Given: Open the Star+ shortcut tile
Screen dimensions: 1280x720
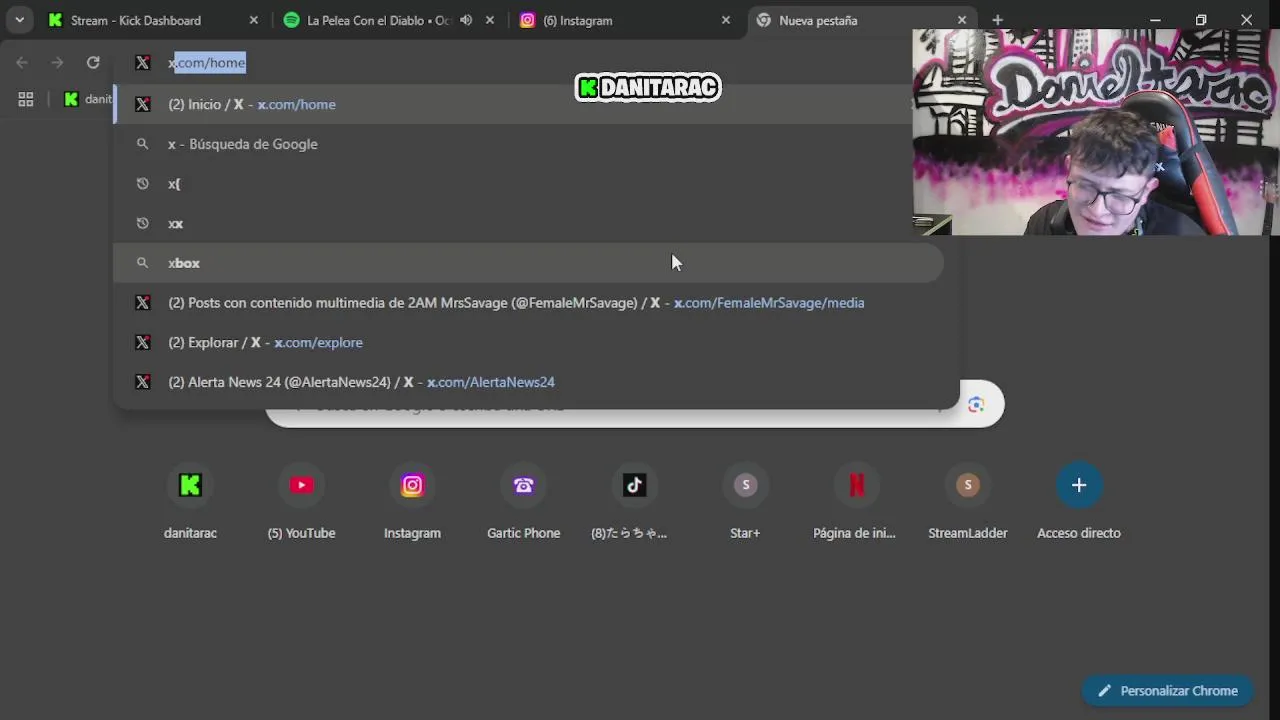Looking at the screenshot, I should click(x=745, y=503).
